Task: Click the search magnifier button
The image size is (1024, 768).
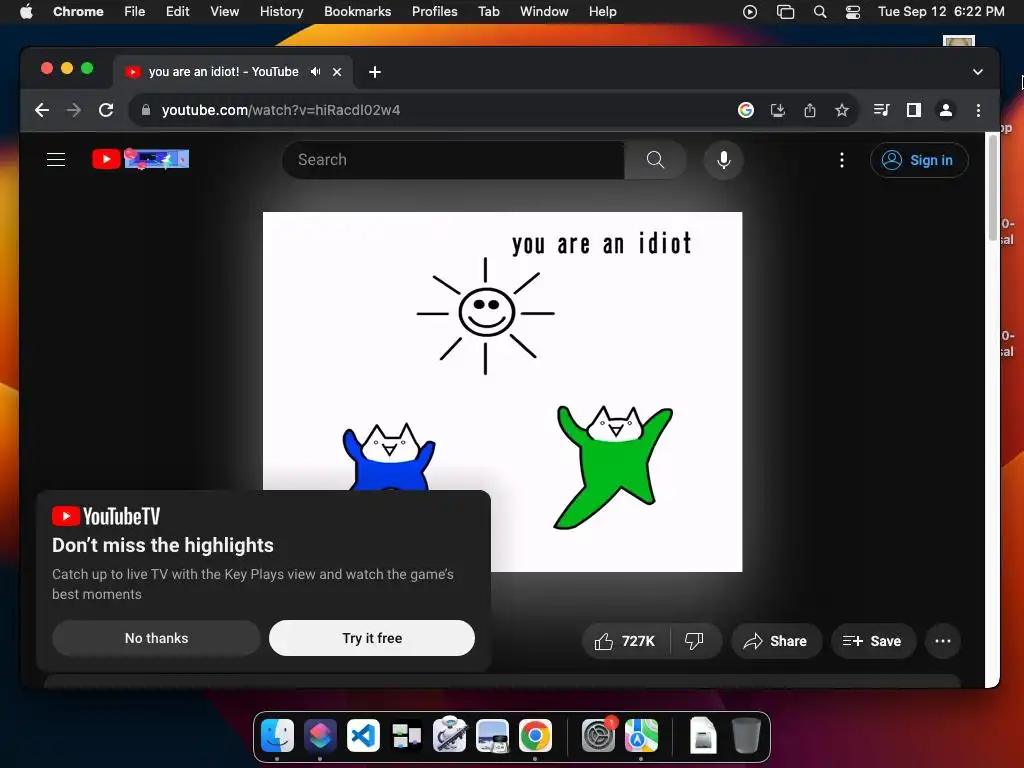Action: pos(655,159)
